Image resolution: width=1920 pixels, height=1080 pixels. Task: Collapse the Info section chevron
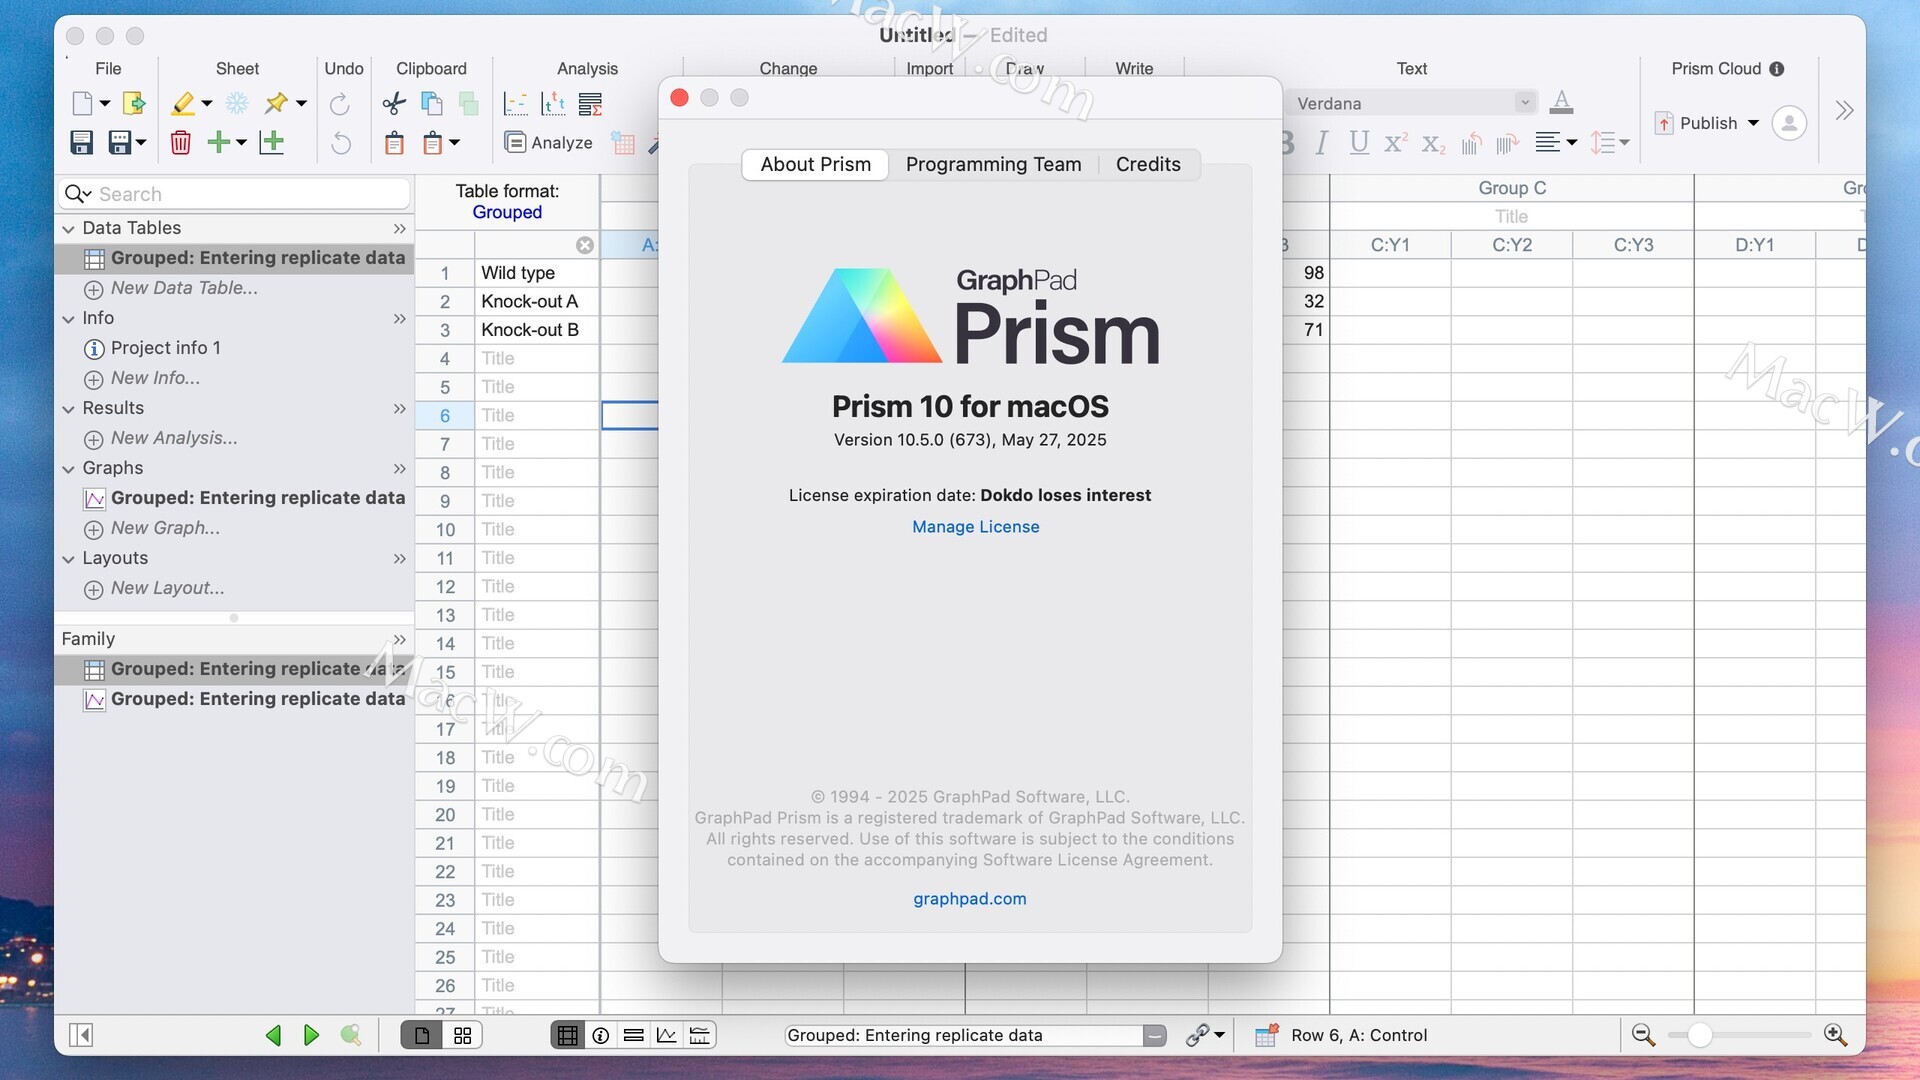point(68,319)
